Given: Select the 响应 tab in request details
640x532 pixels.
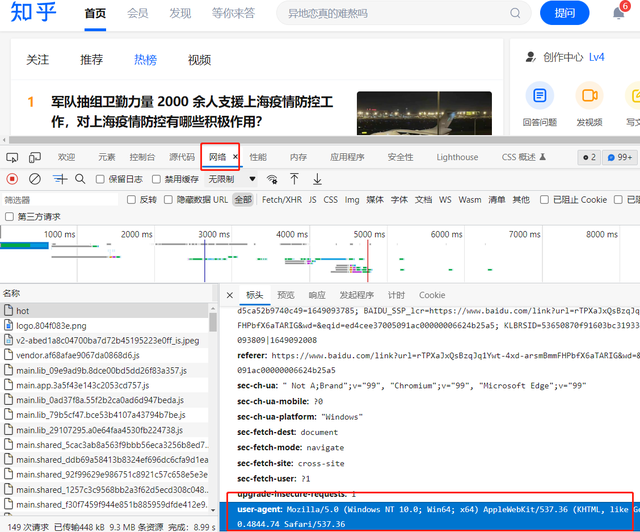Looking at the screenshot, I should pos(317,295).
